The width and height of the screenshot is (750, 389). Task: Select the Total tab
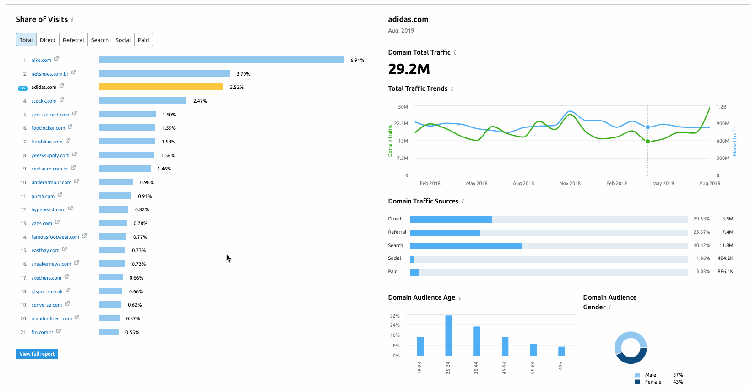26,40
